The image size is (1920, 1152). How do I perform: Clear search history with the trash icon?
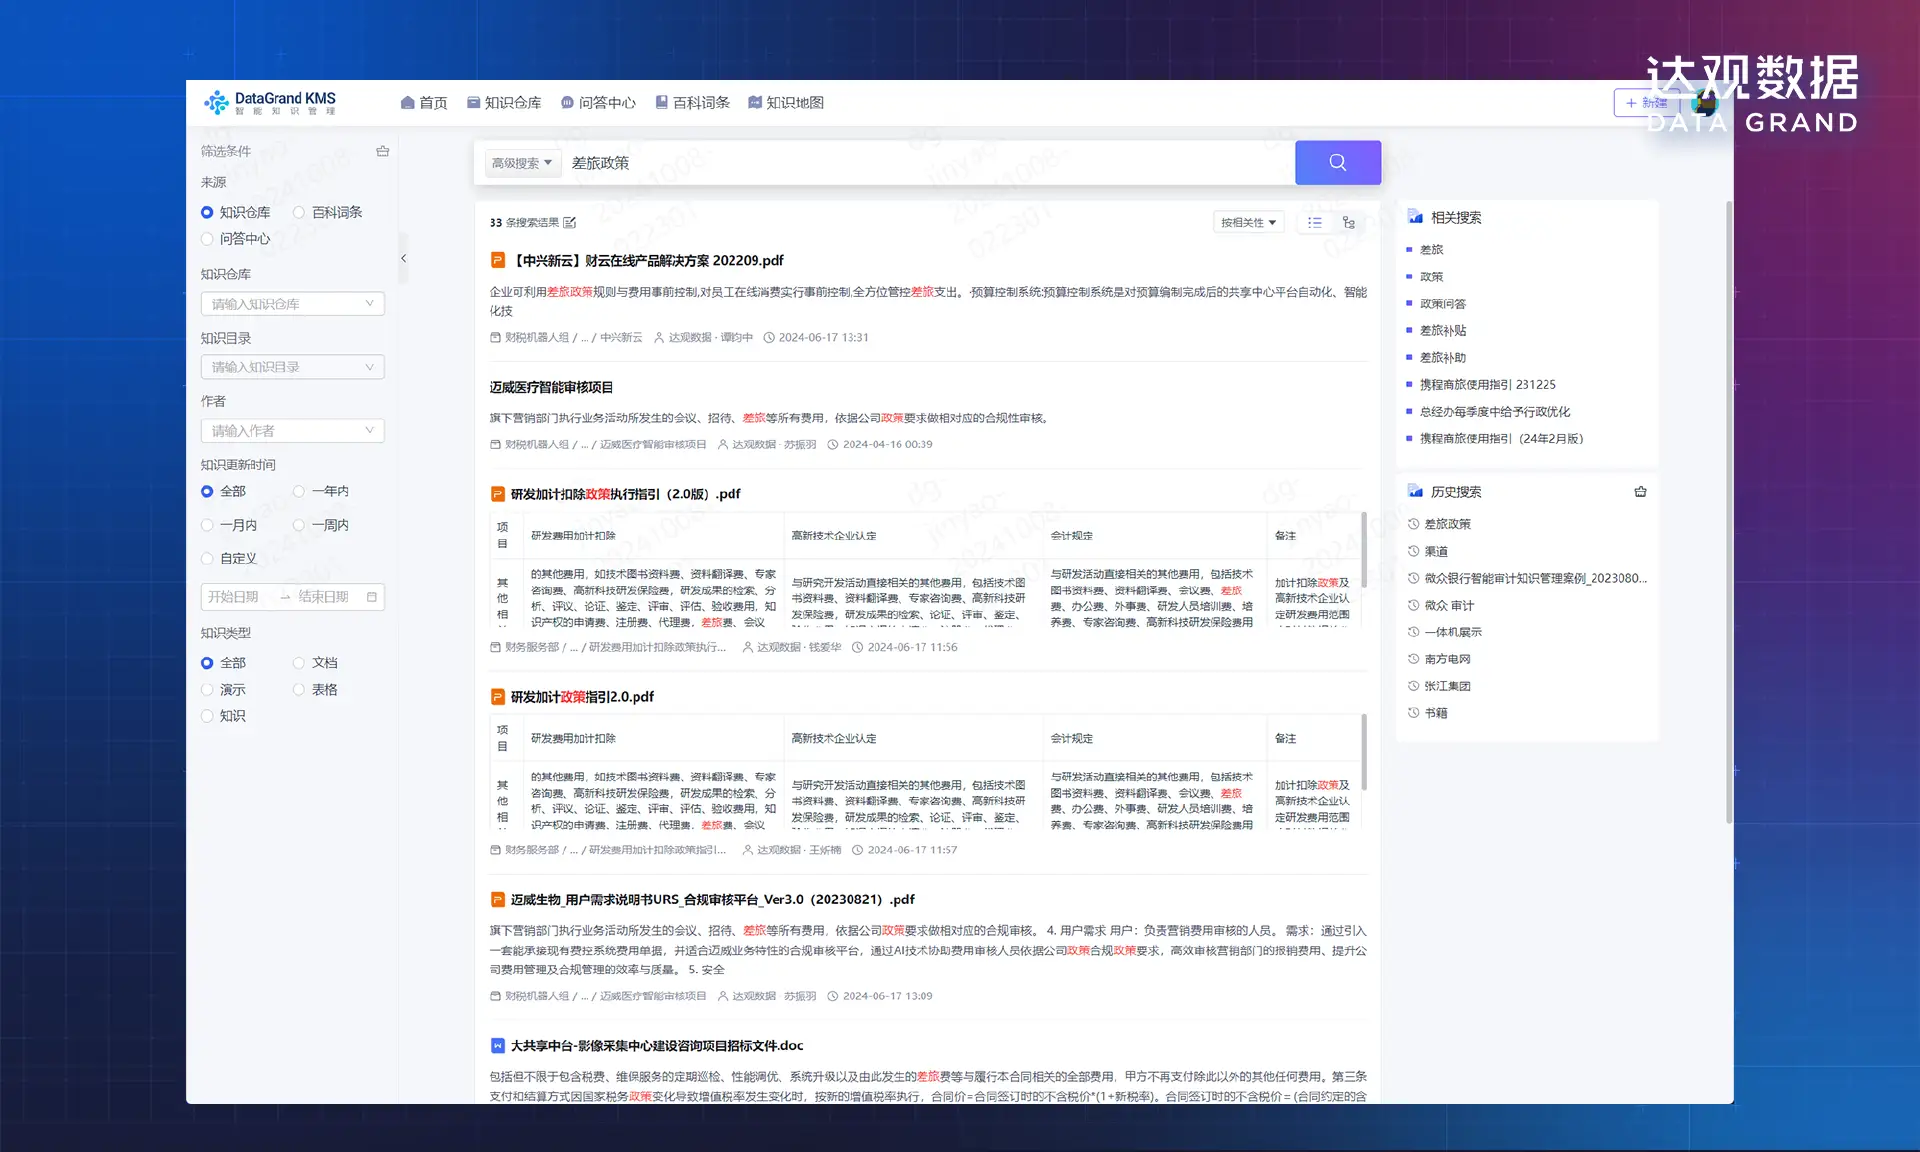tap(1640, 492)
